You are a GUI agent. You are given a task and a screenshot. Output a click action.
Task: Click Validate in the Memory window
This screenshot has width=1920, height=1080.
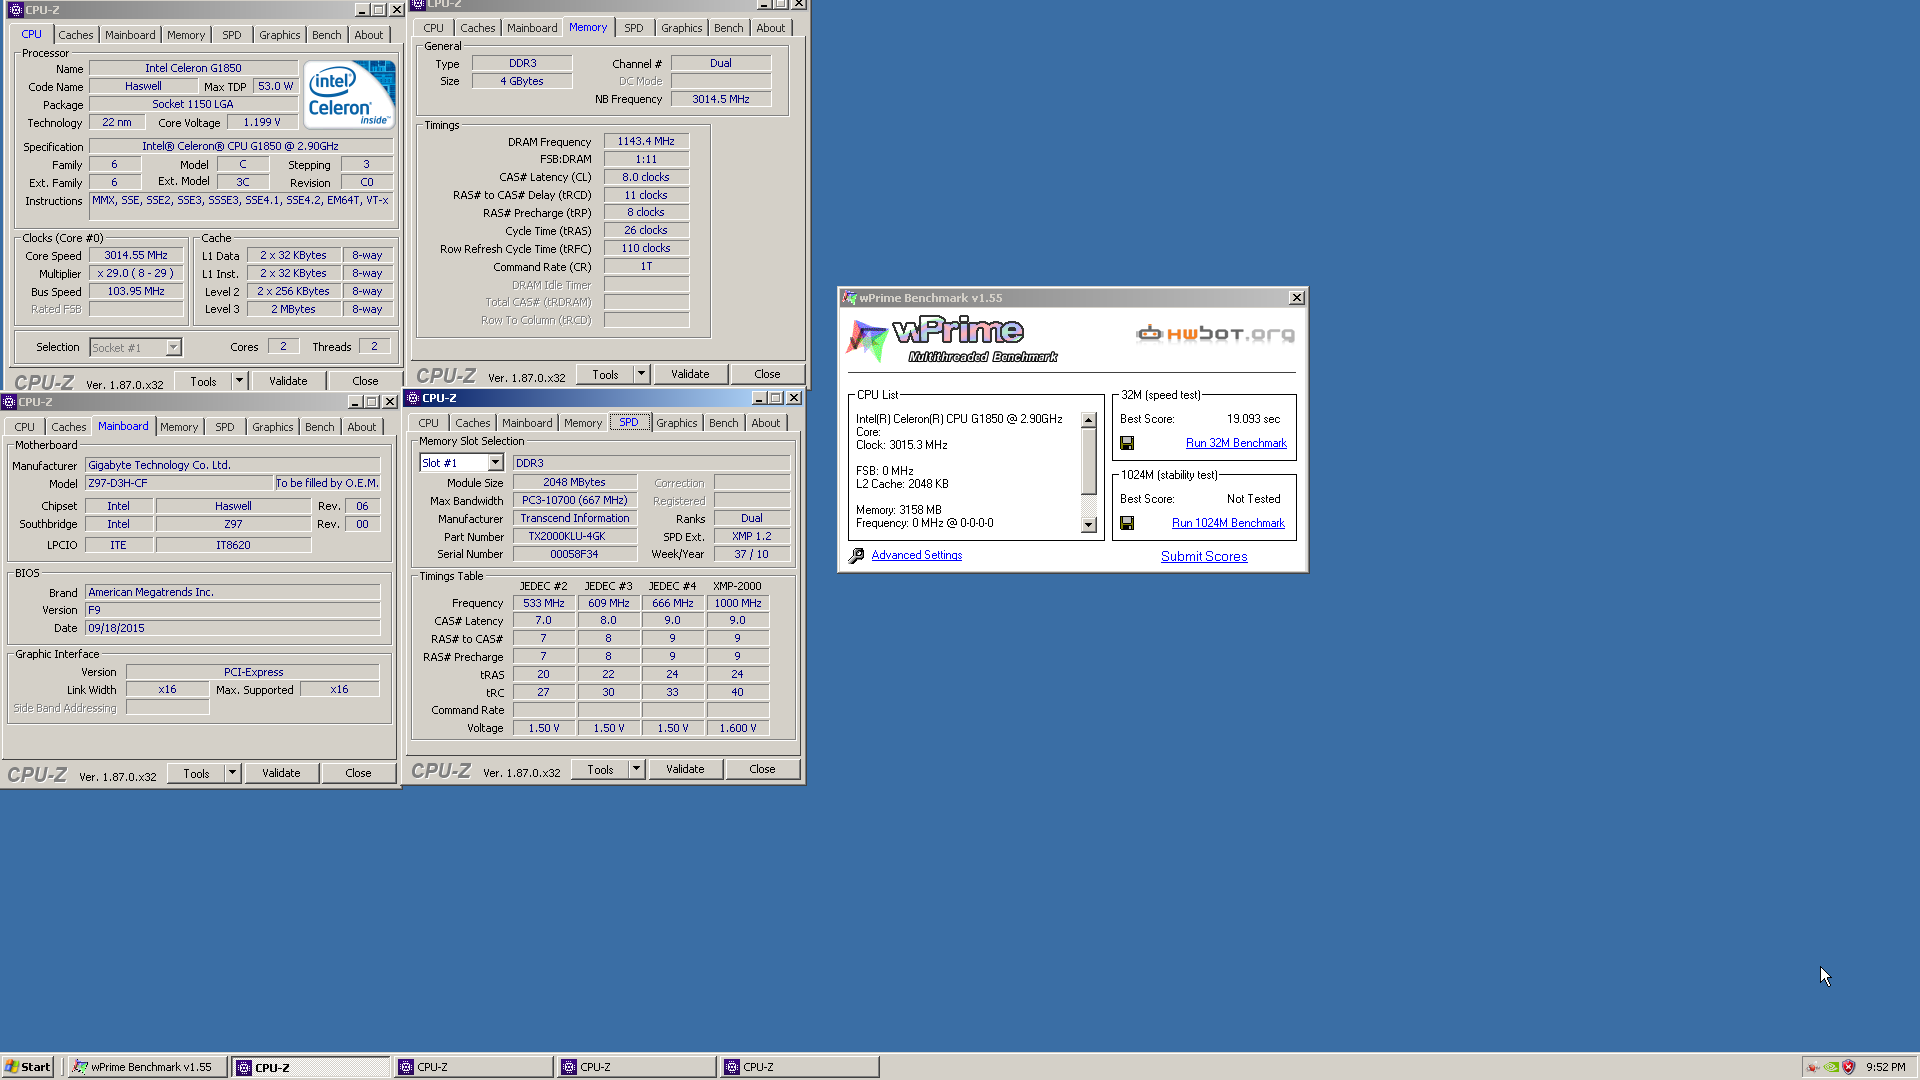pyautogui.click(x=690, y=374)
